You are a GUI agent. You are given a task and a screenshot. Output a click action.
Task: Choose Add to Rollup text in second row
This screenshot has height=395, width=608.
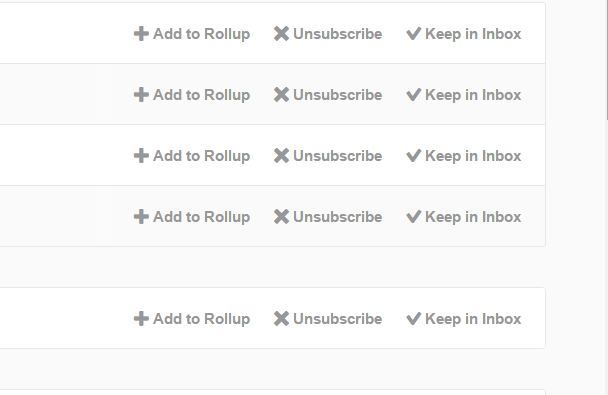tap(201, 95)
